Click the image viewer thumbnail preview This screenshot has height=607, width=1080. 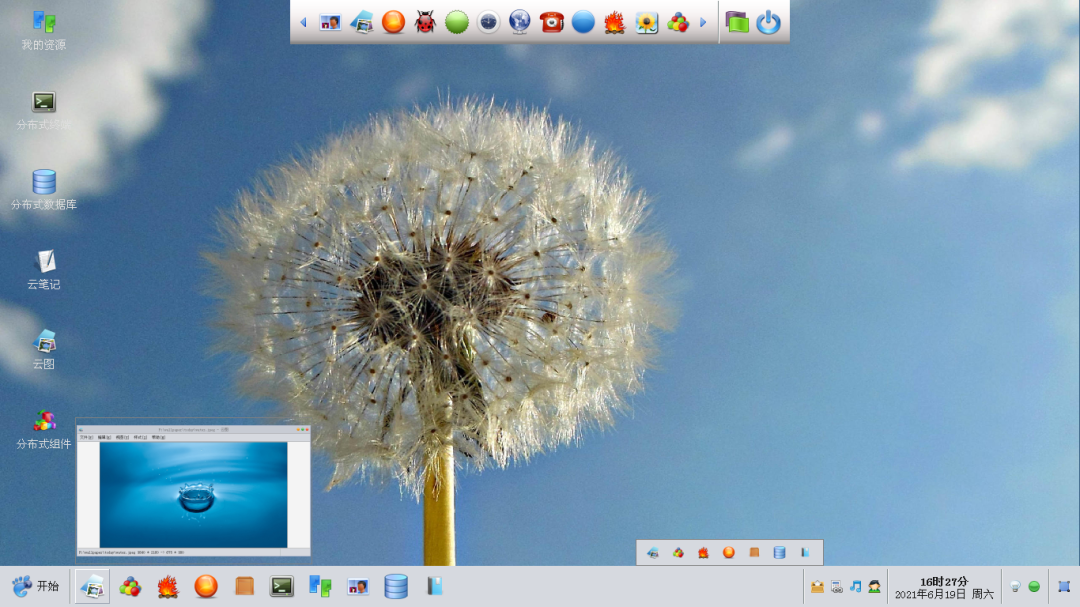[x=194, y=491]
